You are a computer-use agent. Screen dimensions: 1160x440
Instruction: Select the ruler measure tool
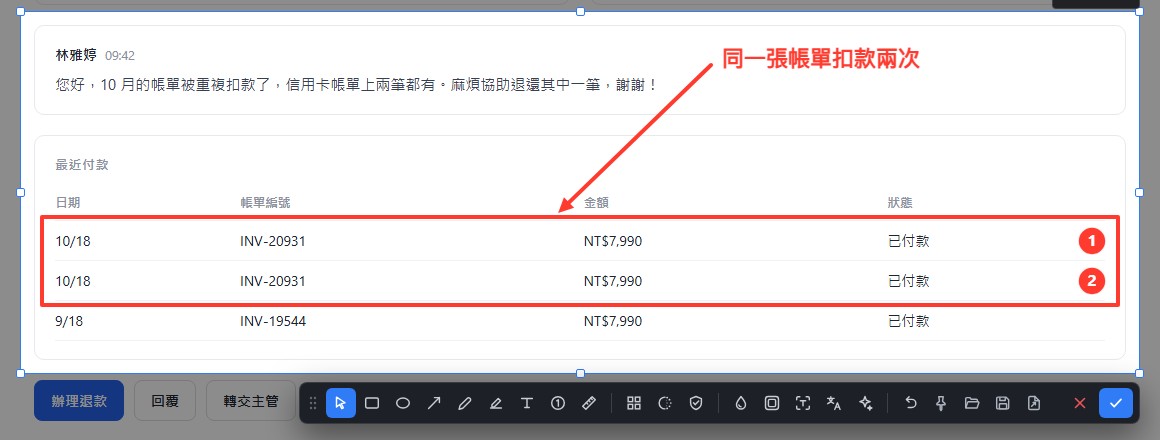coord(589,403)
